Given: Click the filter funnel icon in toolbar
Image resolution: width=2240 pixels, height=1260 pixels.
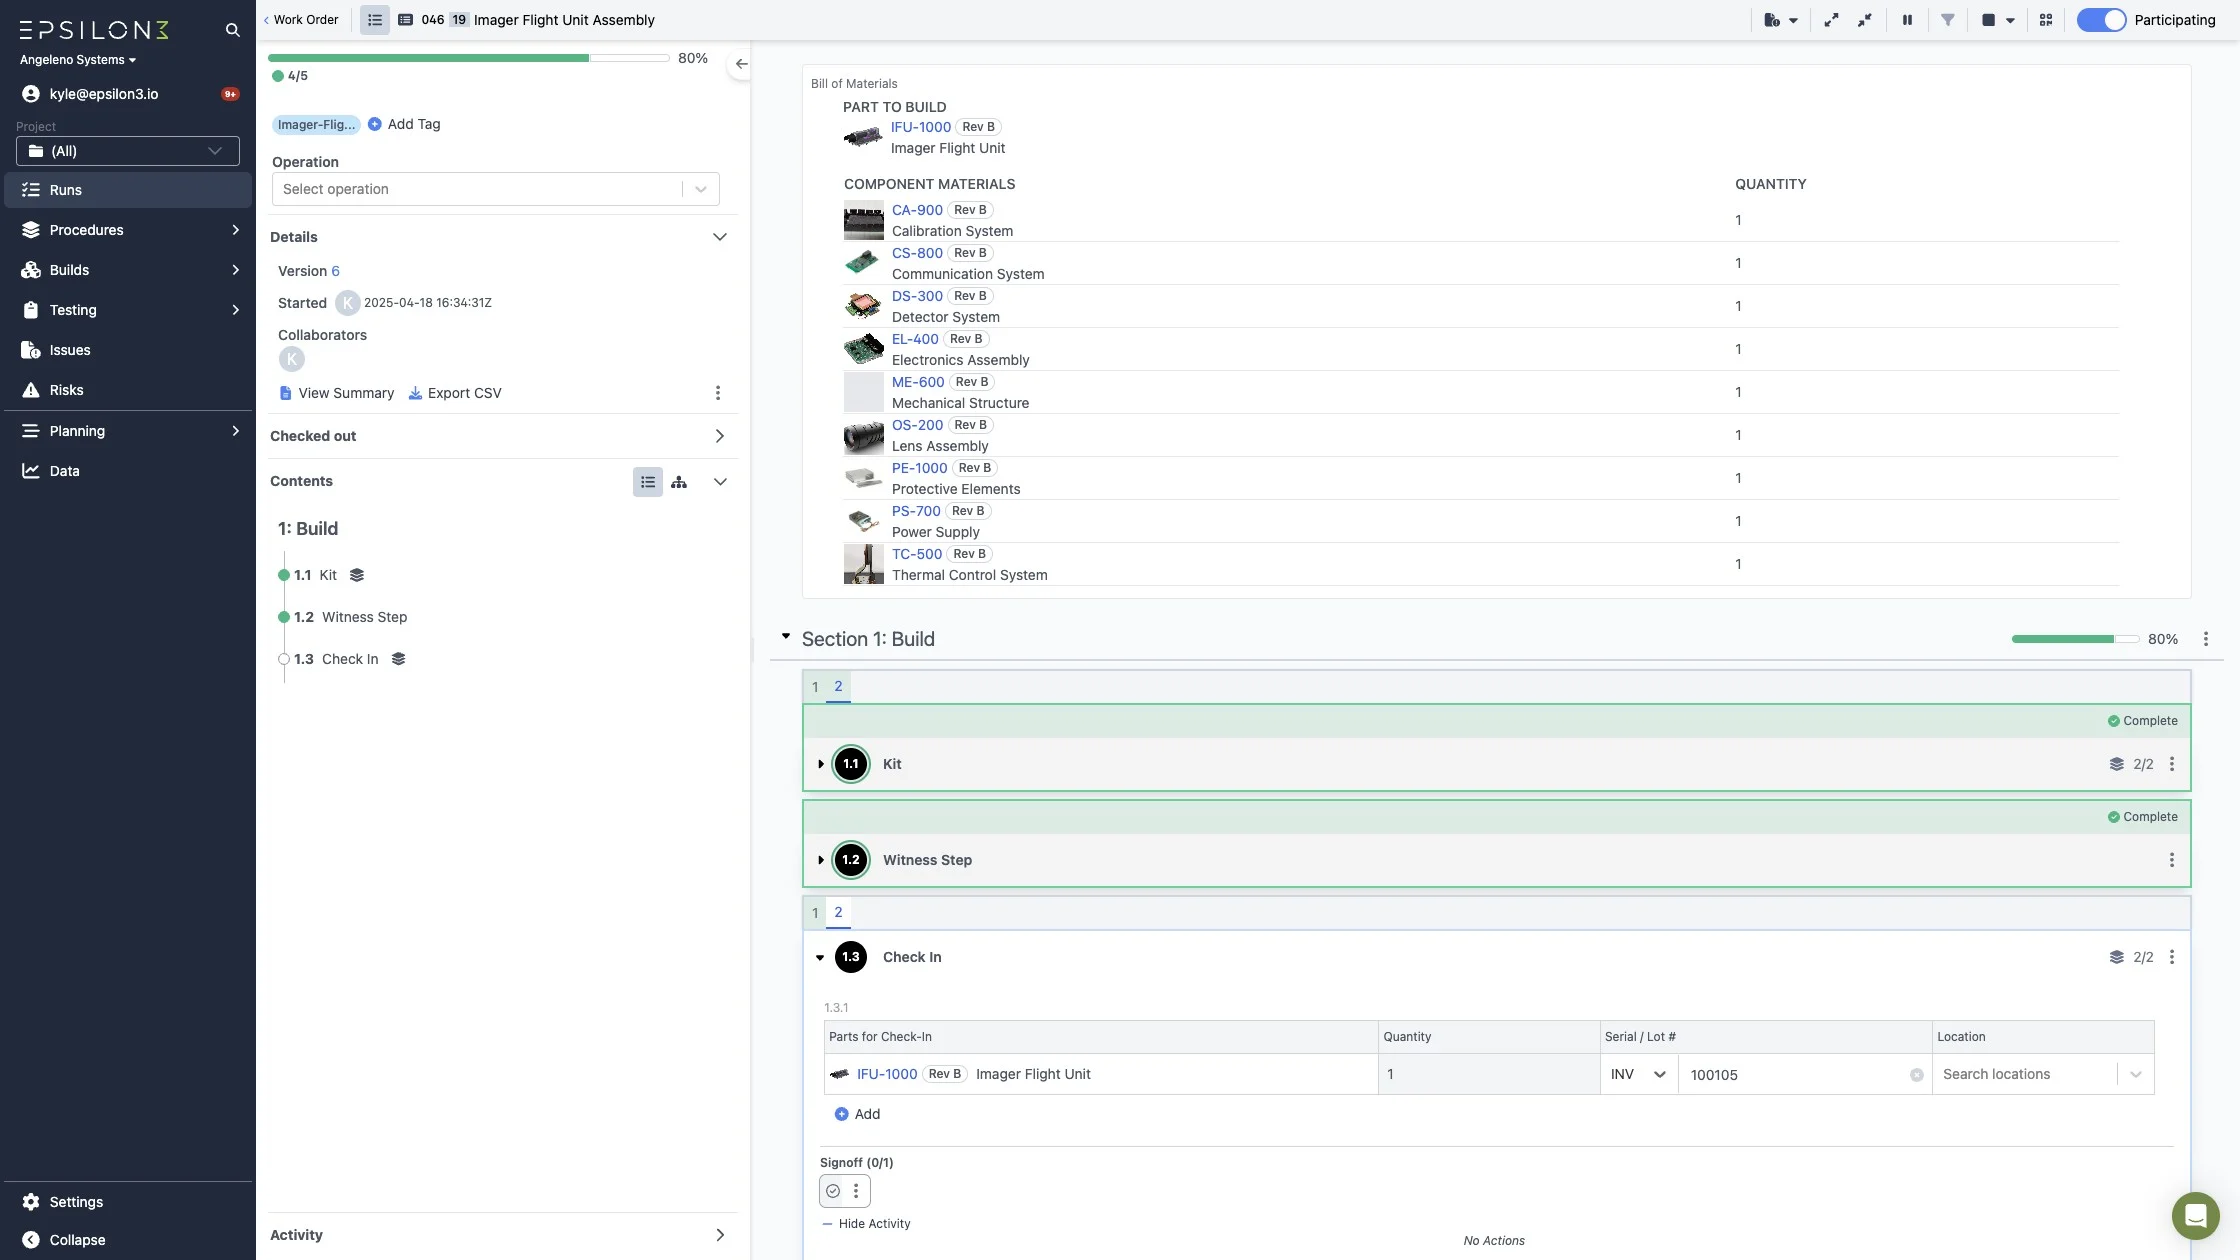Looking at the screenshot, I should click(1947, 20).
